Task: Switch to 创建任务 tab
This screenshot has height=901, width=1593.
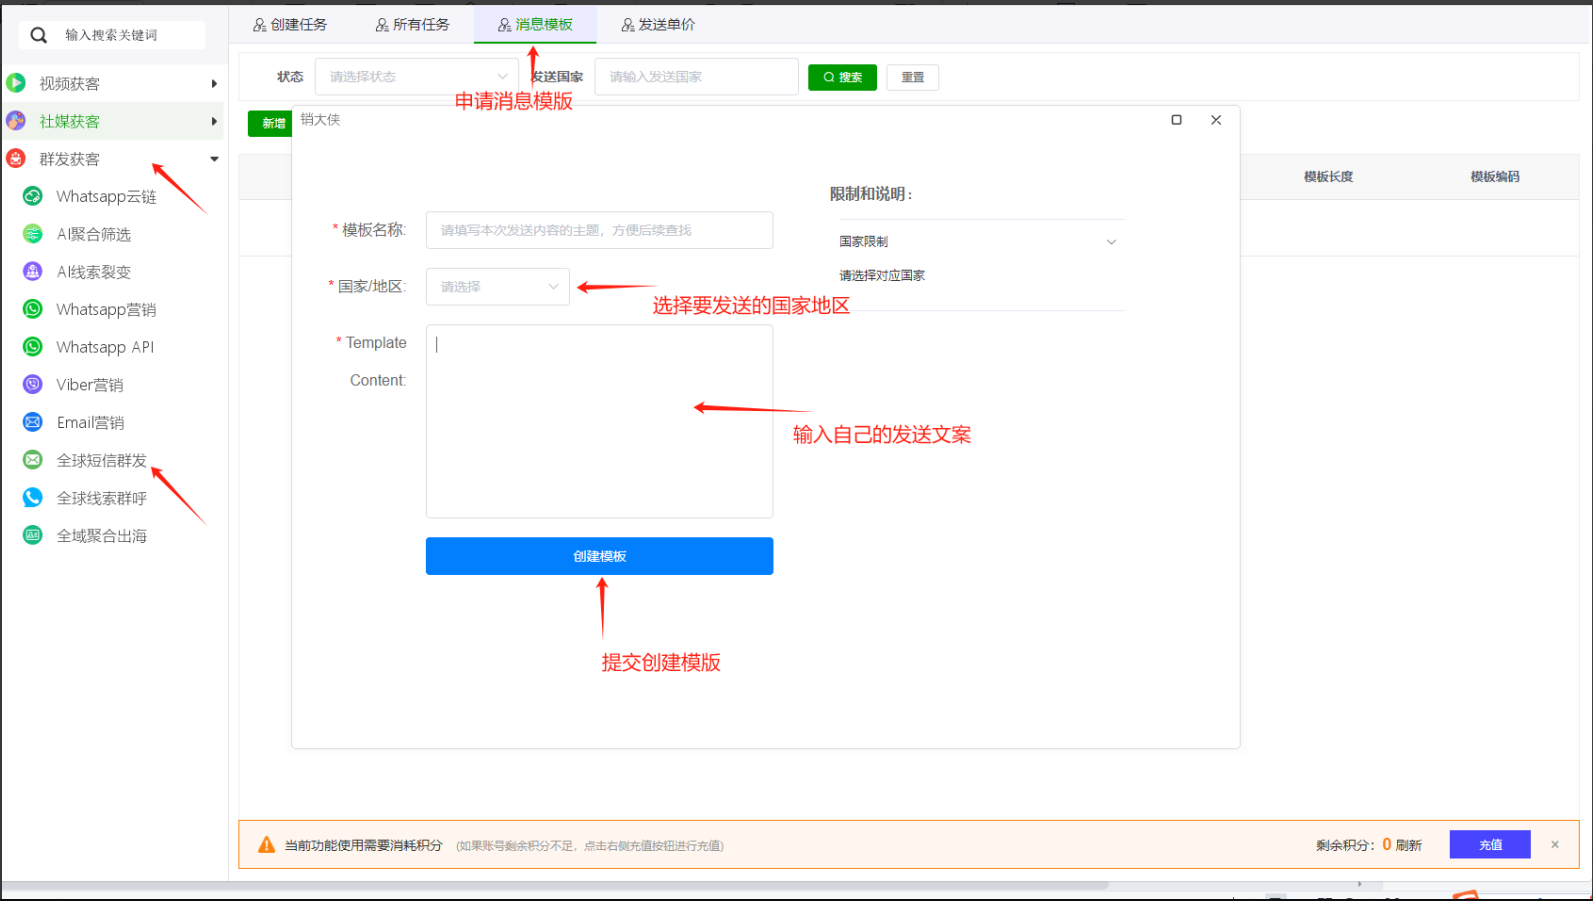Action: [x=290, y=24]
